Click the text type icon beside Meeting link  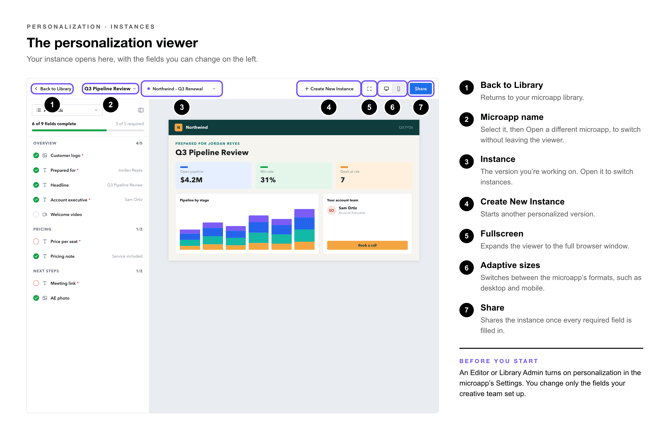(x=44, y=283)
